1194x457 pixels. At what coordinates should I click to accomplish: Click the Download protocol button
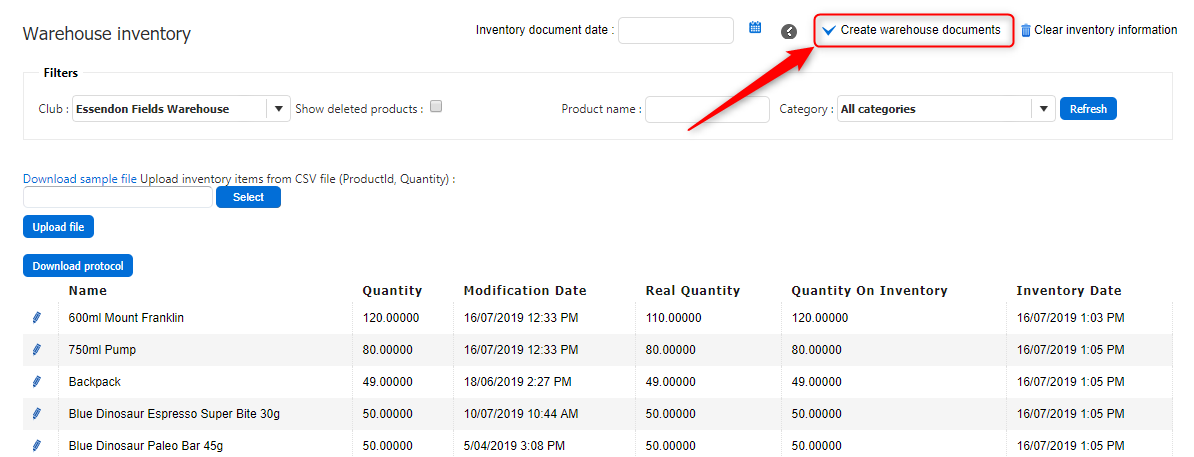[x=78, y=266]
